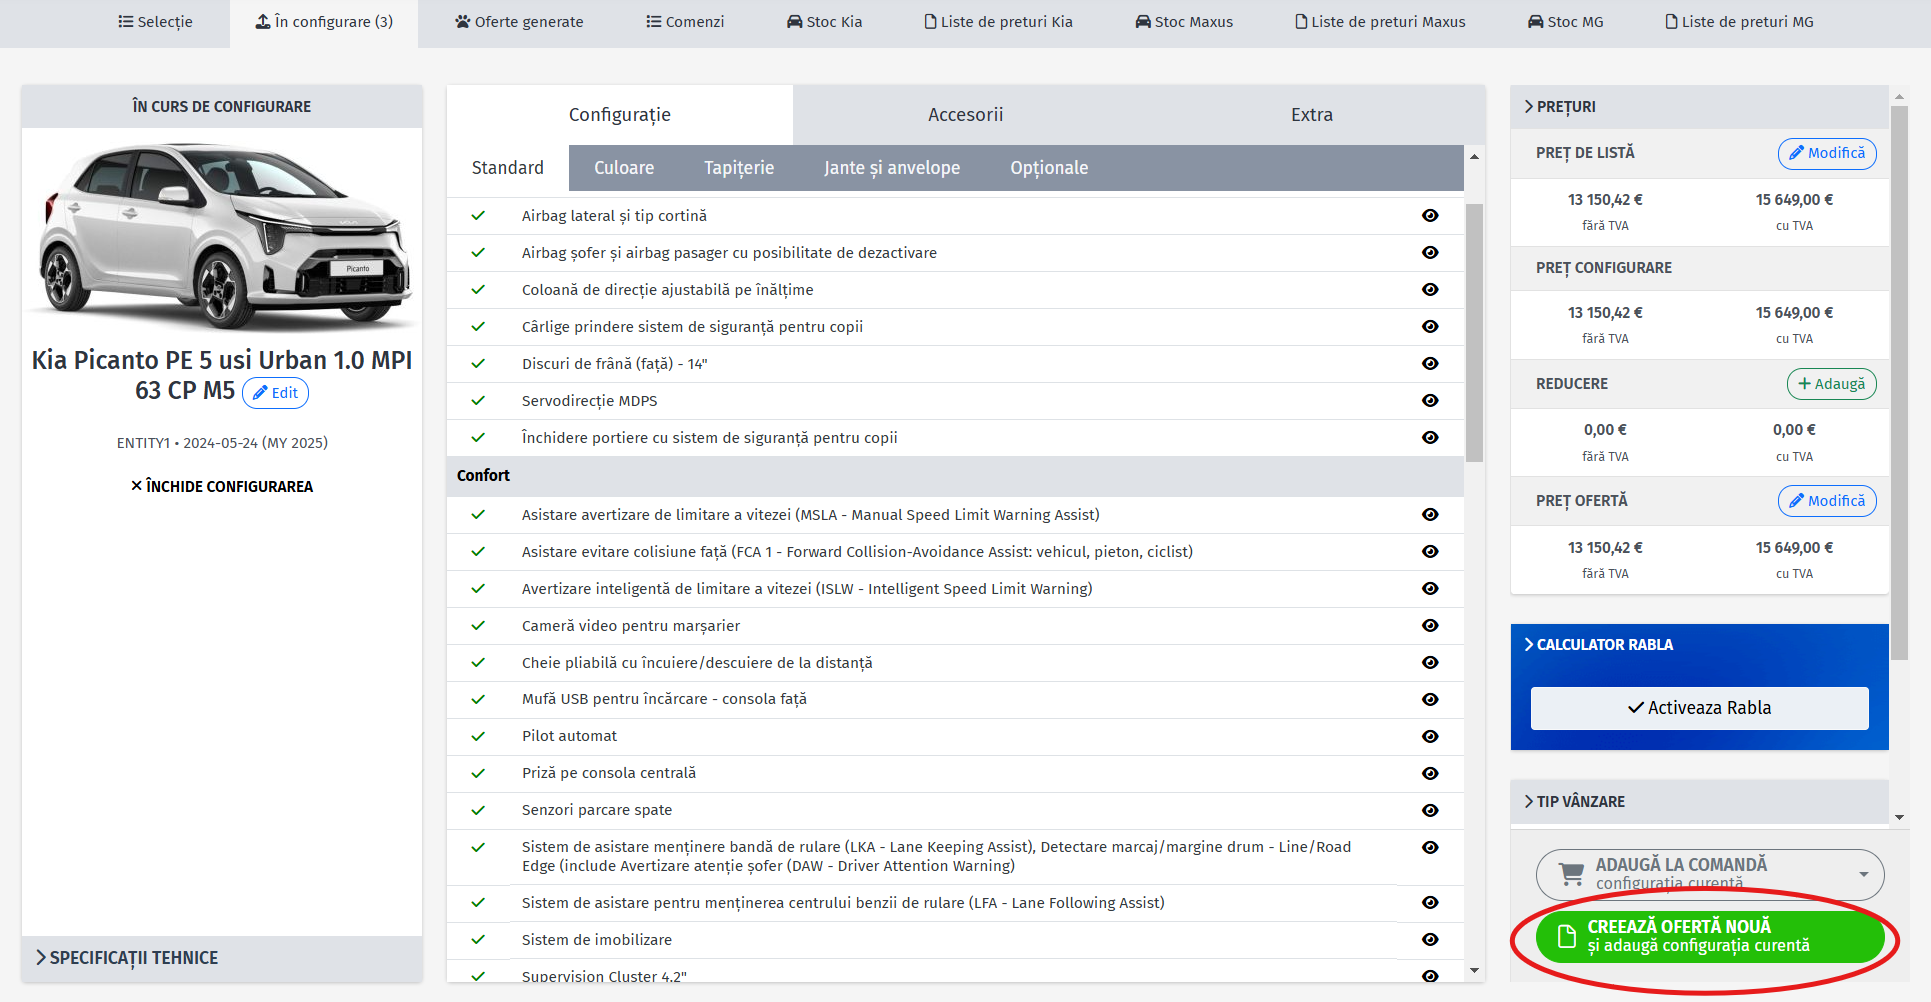The width and height of the screenshot is (1931, 1002).
Task: Toggle eye icon for Senzori parcare spate
Action: (1430, 811)
